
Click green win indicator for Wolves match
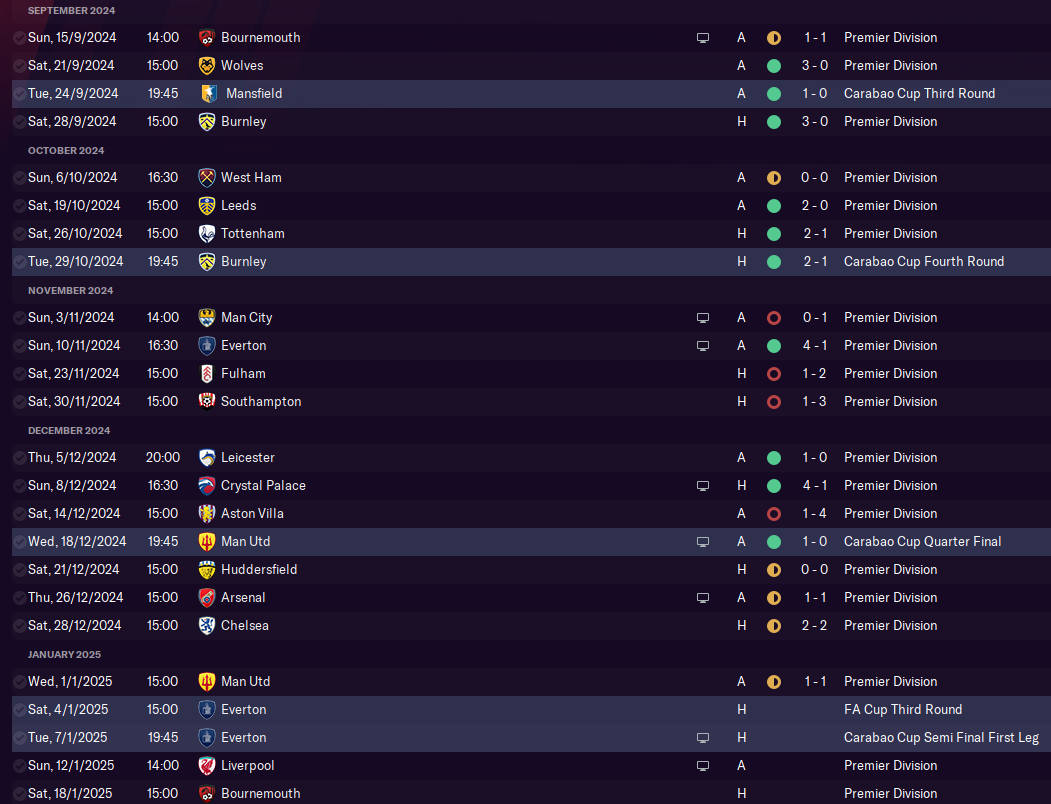coord(774,66)
